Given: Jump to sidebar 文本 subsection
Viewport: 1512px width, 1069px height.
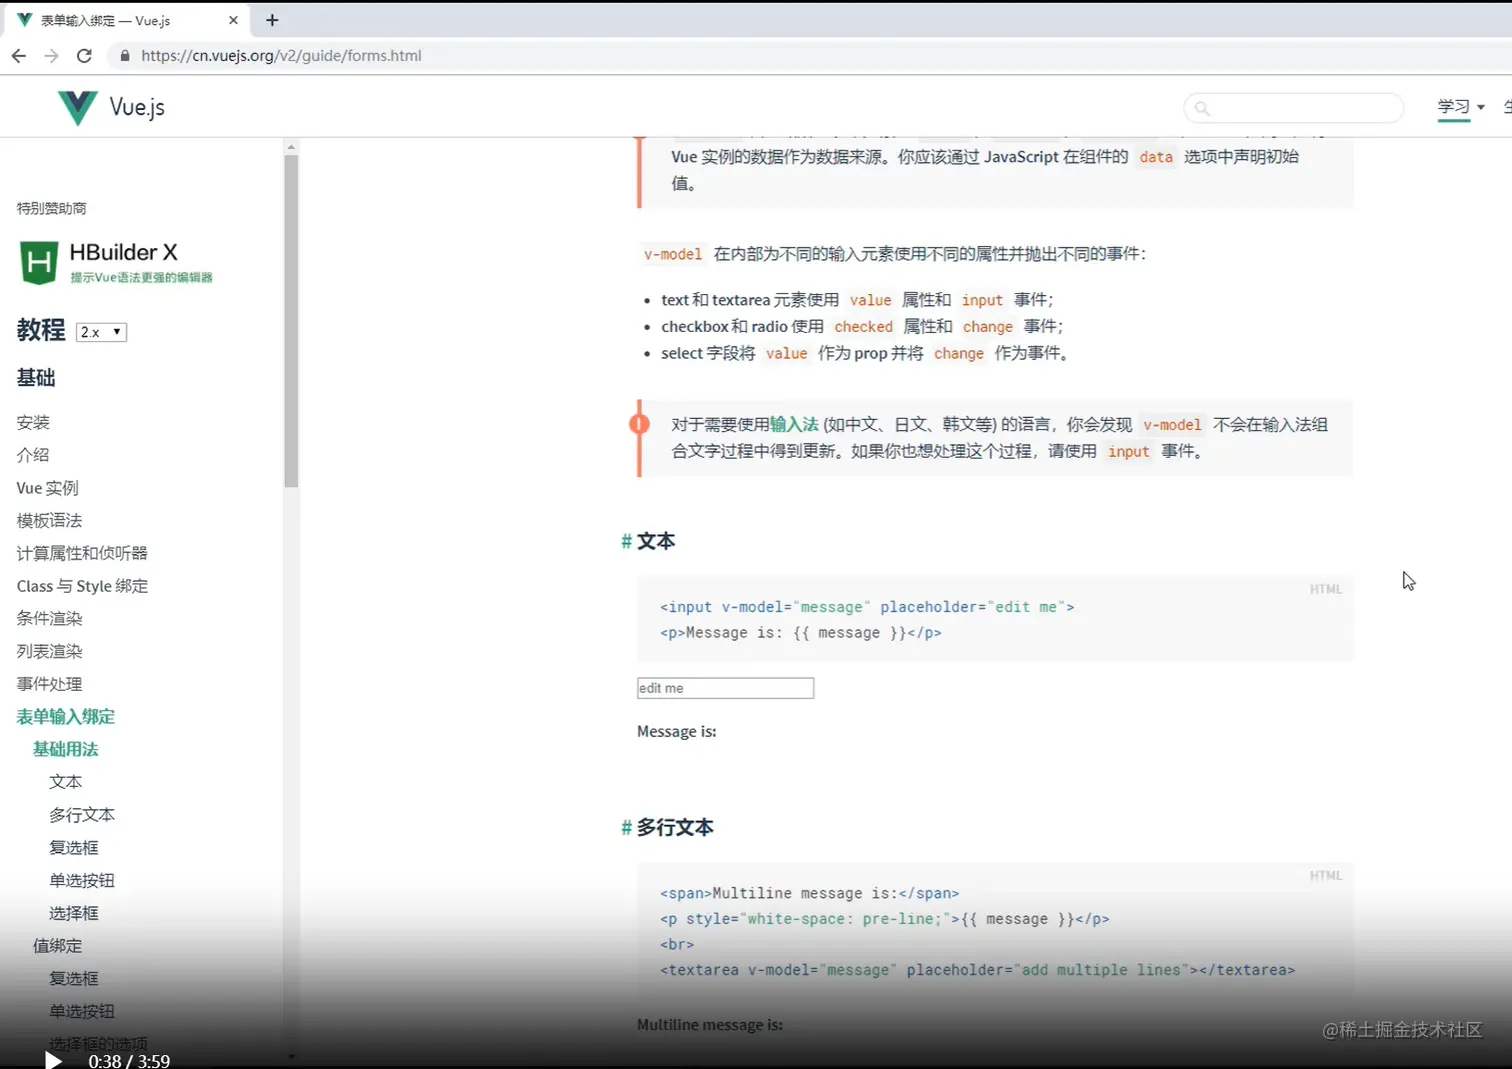Looking at the screenshot, I should coord(66,782).
